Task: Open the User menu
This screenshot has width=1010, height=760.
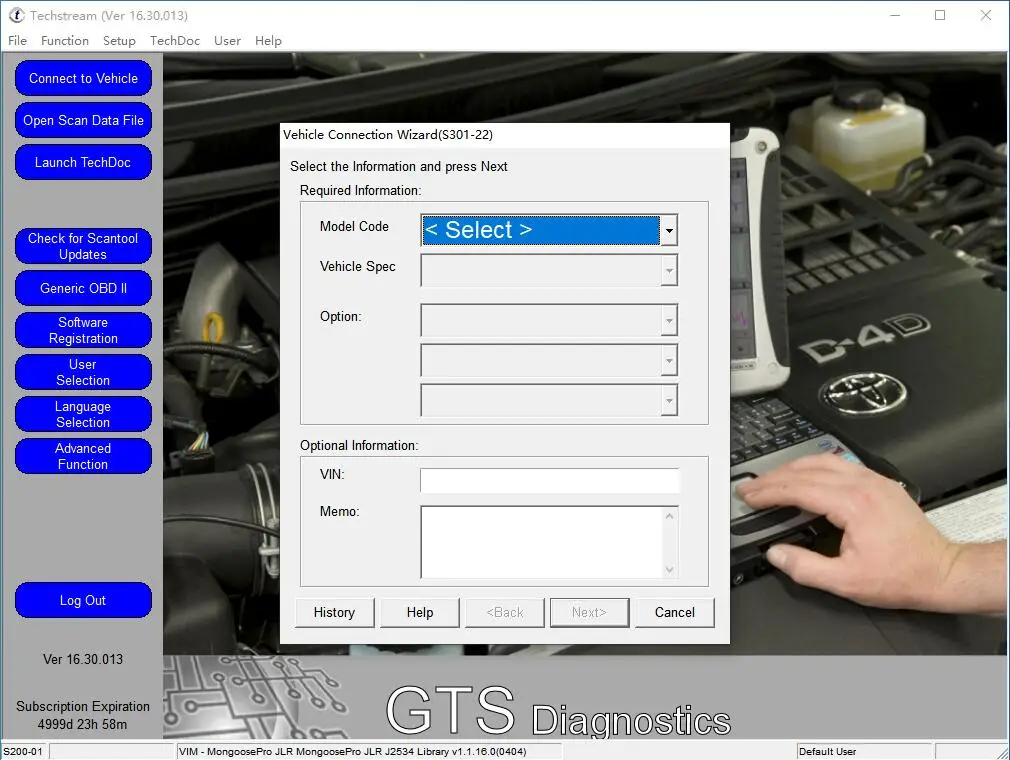Action: tap(227, 41)
